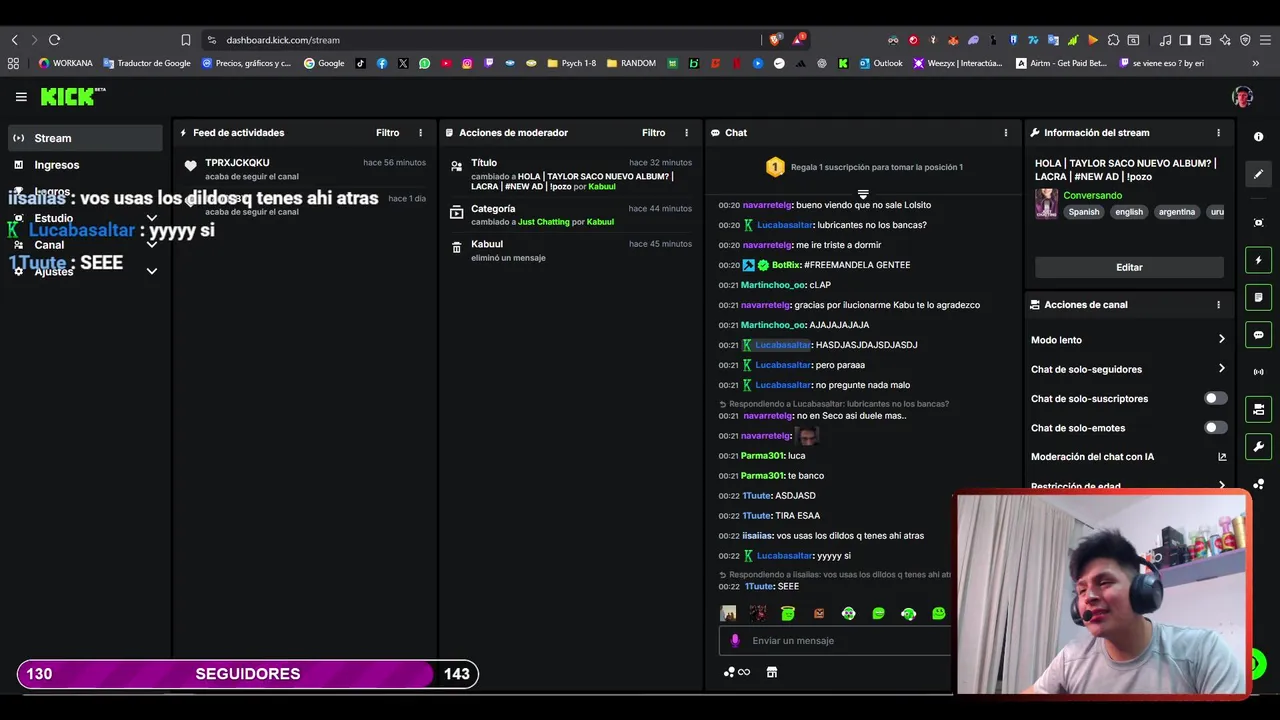Screen dimensions: 1280x720
Task: Click the Spanish tag
Action: coord(1083,212)
